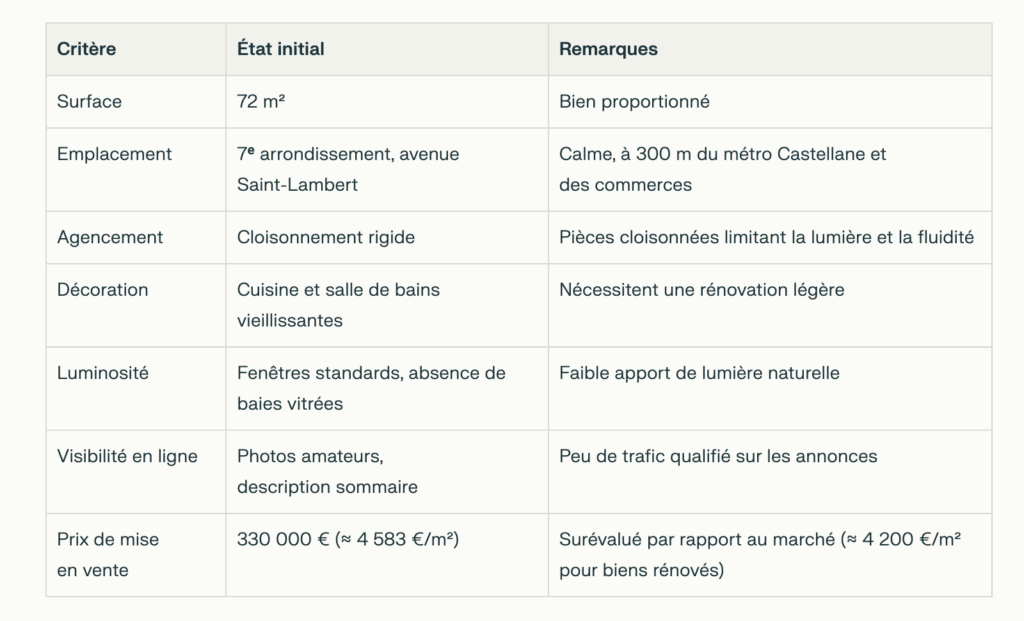Click the 330 000 € price cell

click(x=348, y=539)
